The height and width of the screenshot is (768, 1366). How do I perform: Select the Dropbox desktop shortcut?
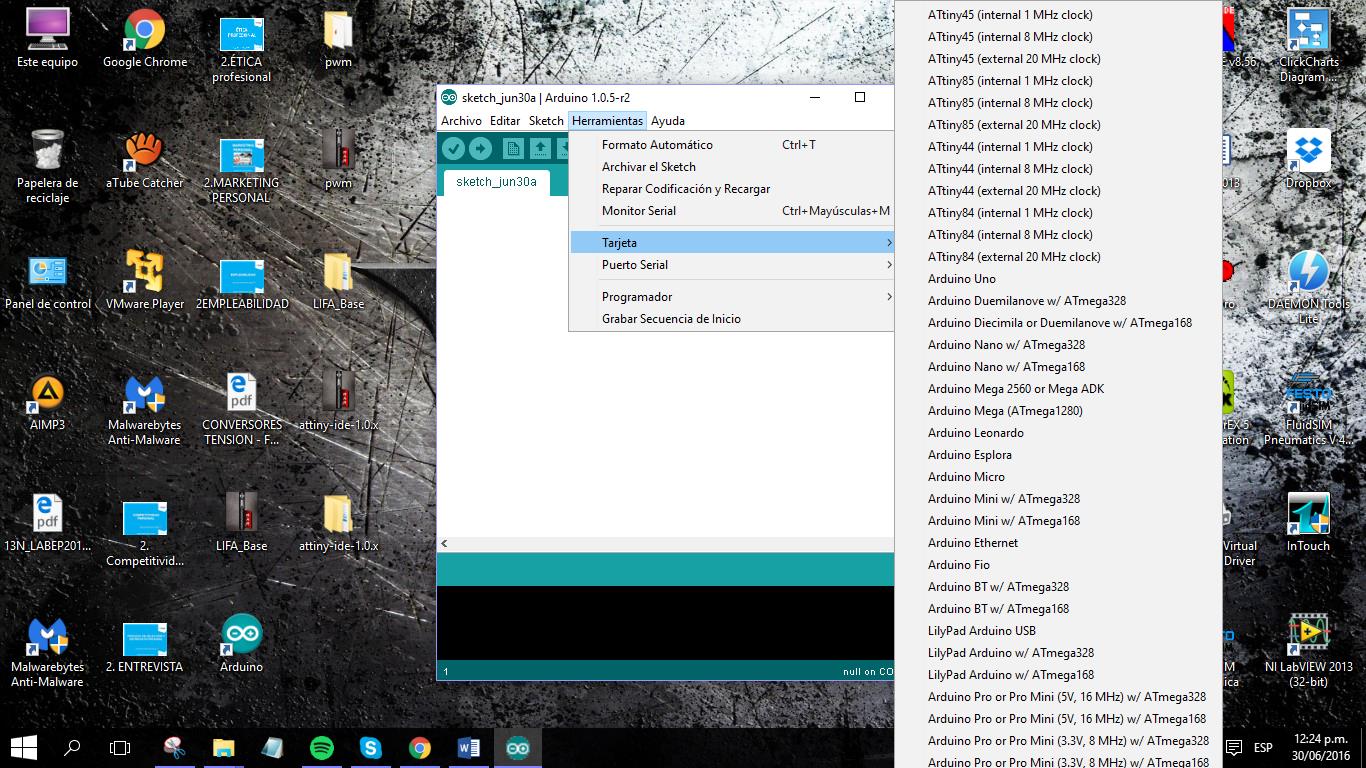pos(1308,160)
